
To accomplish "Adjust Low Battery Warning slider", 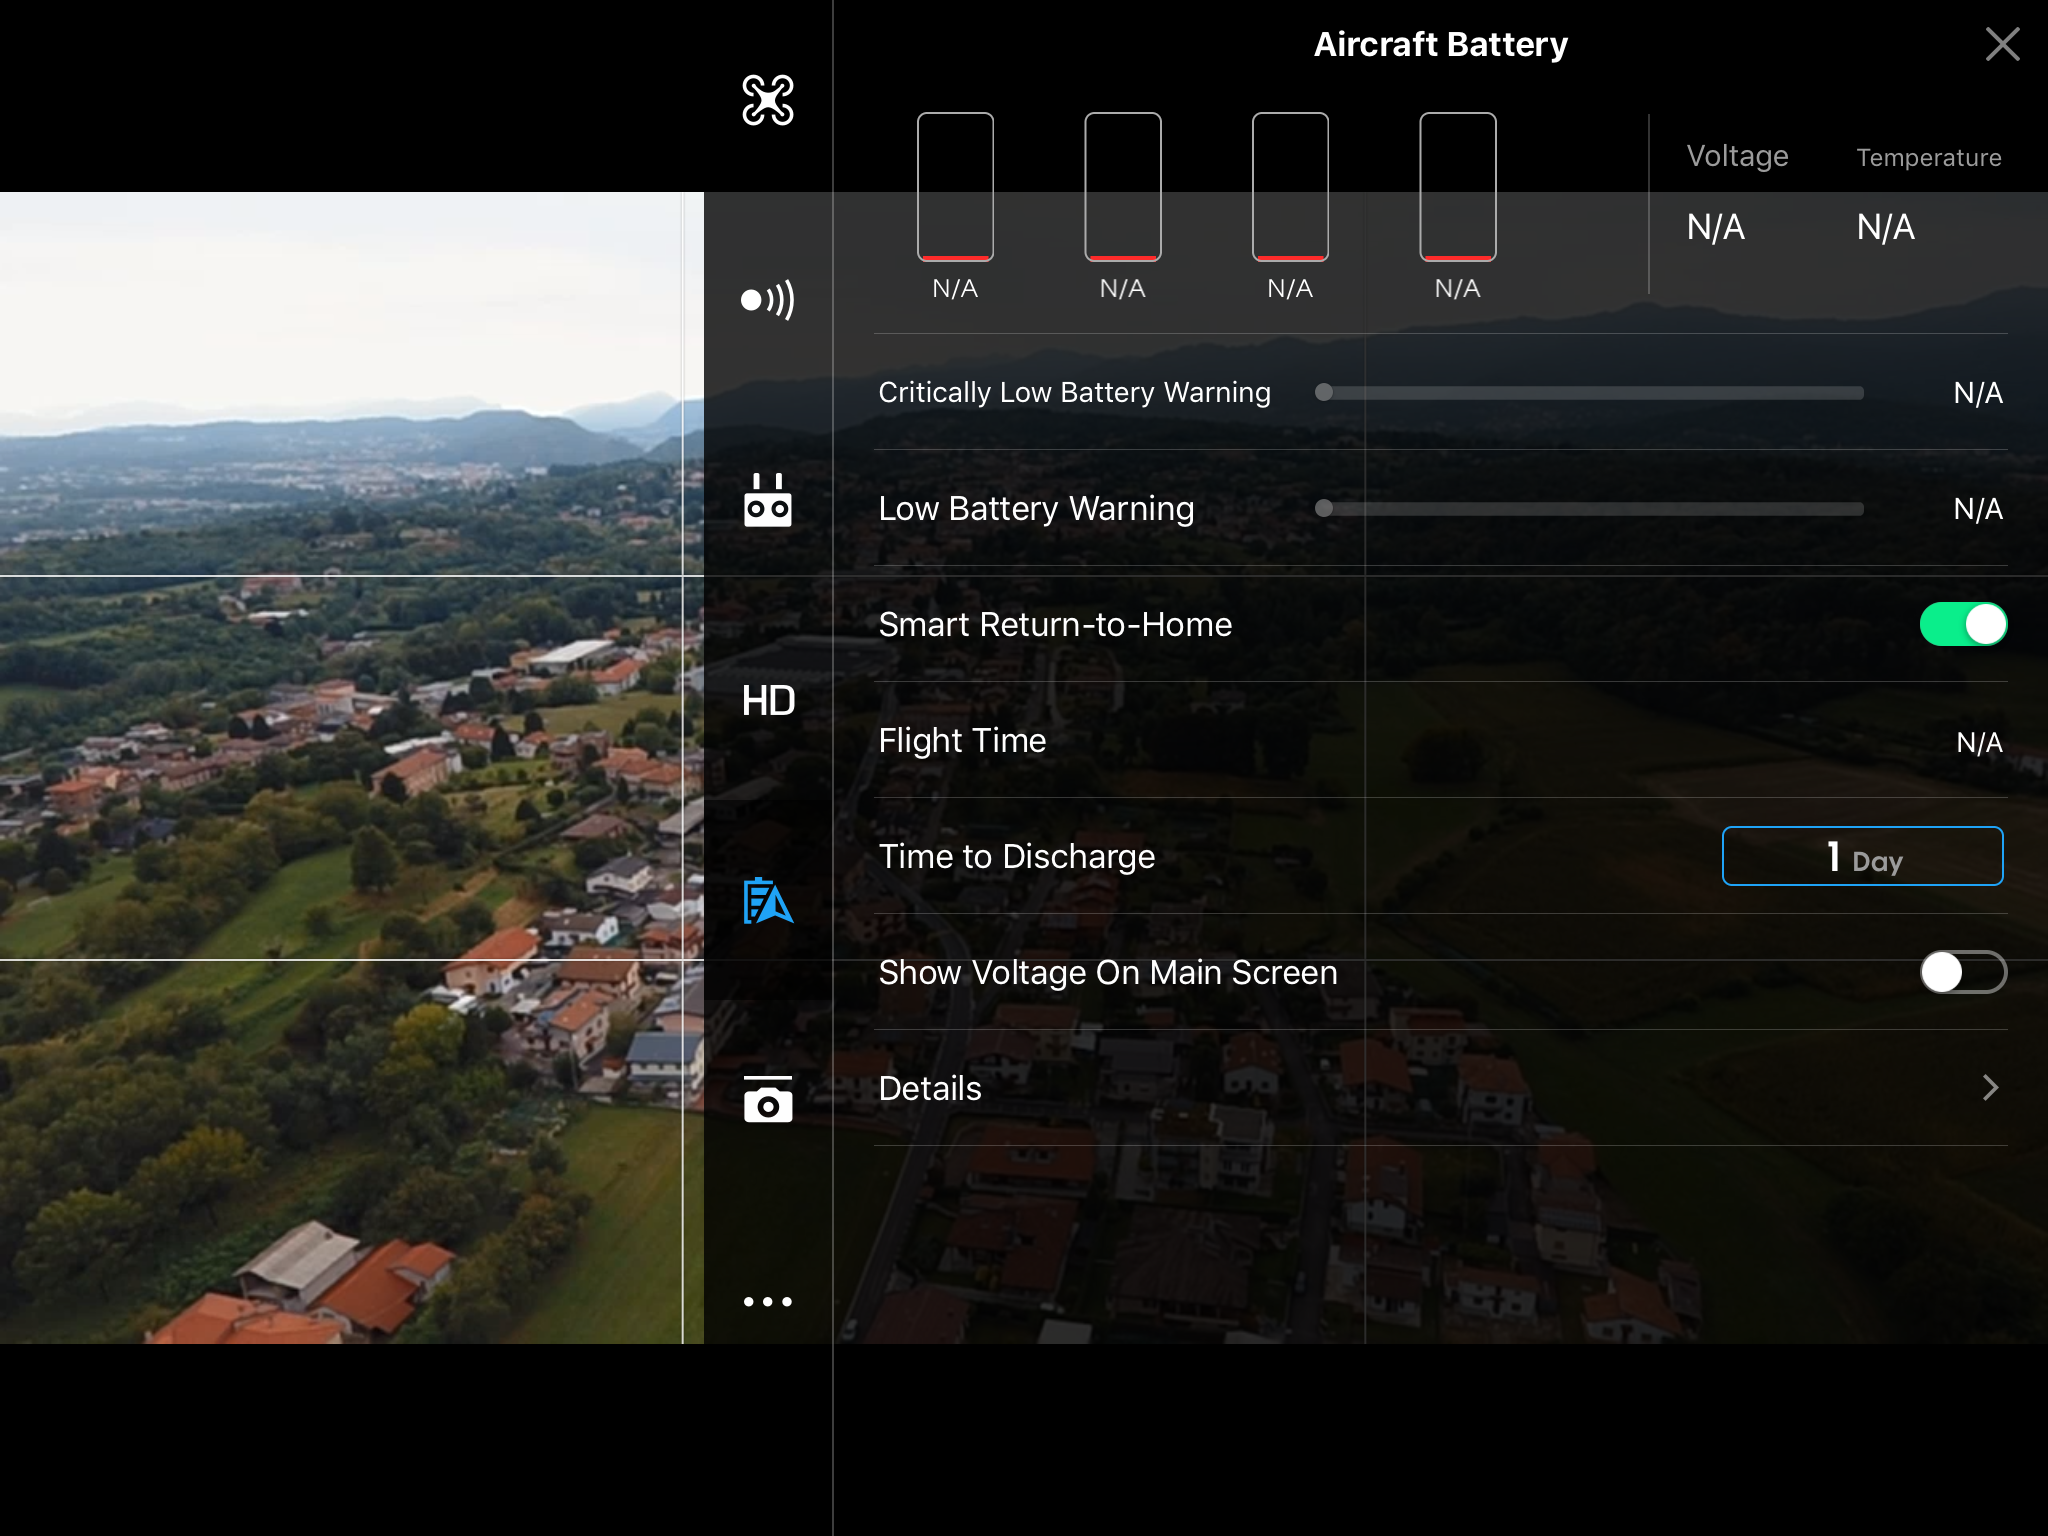I will click(1589, 508).
